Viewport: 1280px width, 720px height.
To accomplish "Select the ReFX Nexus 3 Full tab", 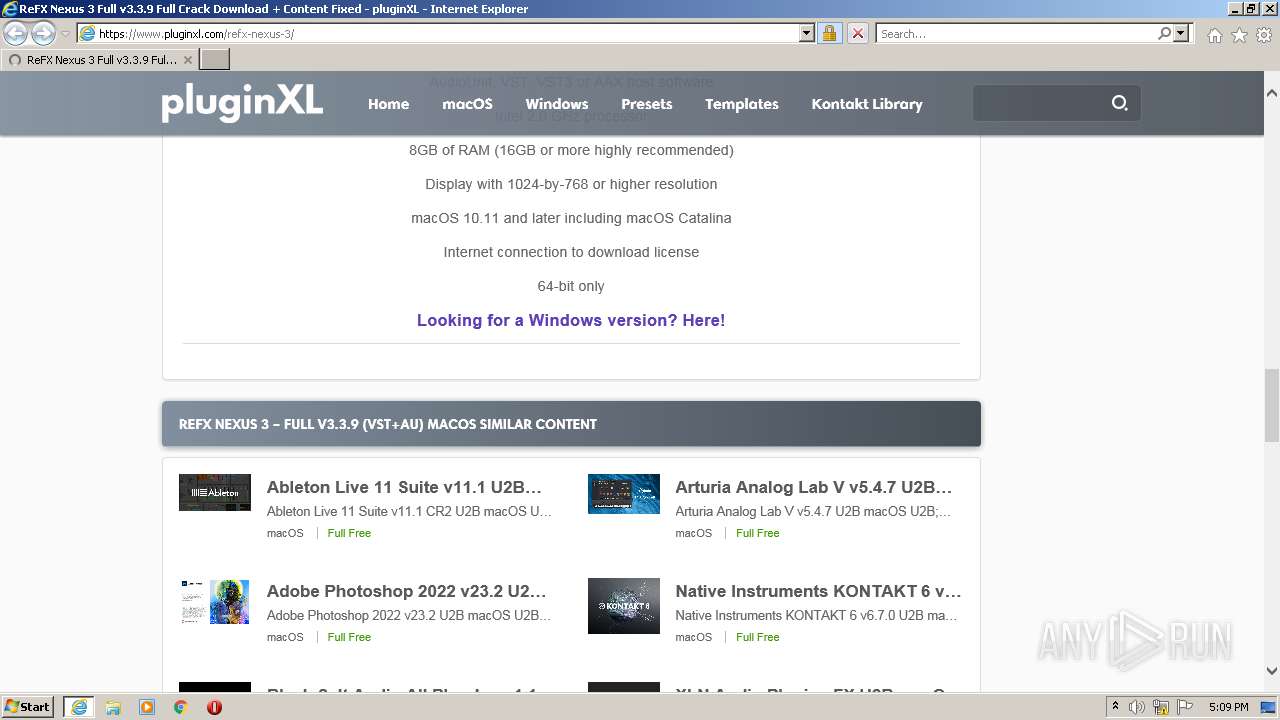I will (x=100, y=59).
